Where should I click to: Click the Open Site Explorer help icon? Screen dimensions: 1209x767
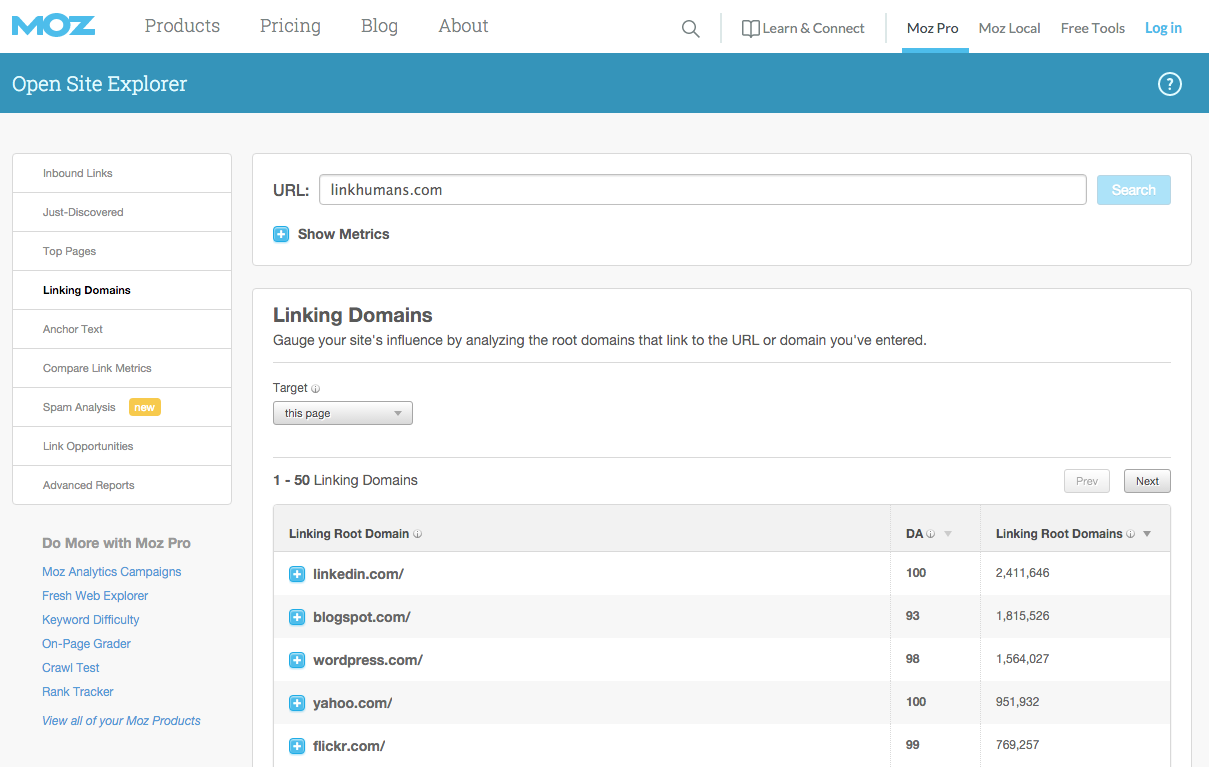pos(1170,84)
